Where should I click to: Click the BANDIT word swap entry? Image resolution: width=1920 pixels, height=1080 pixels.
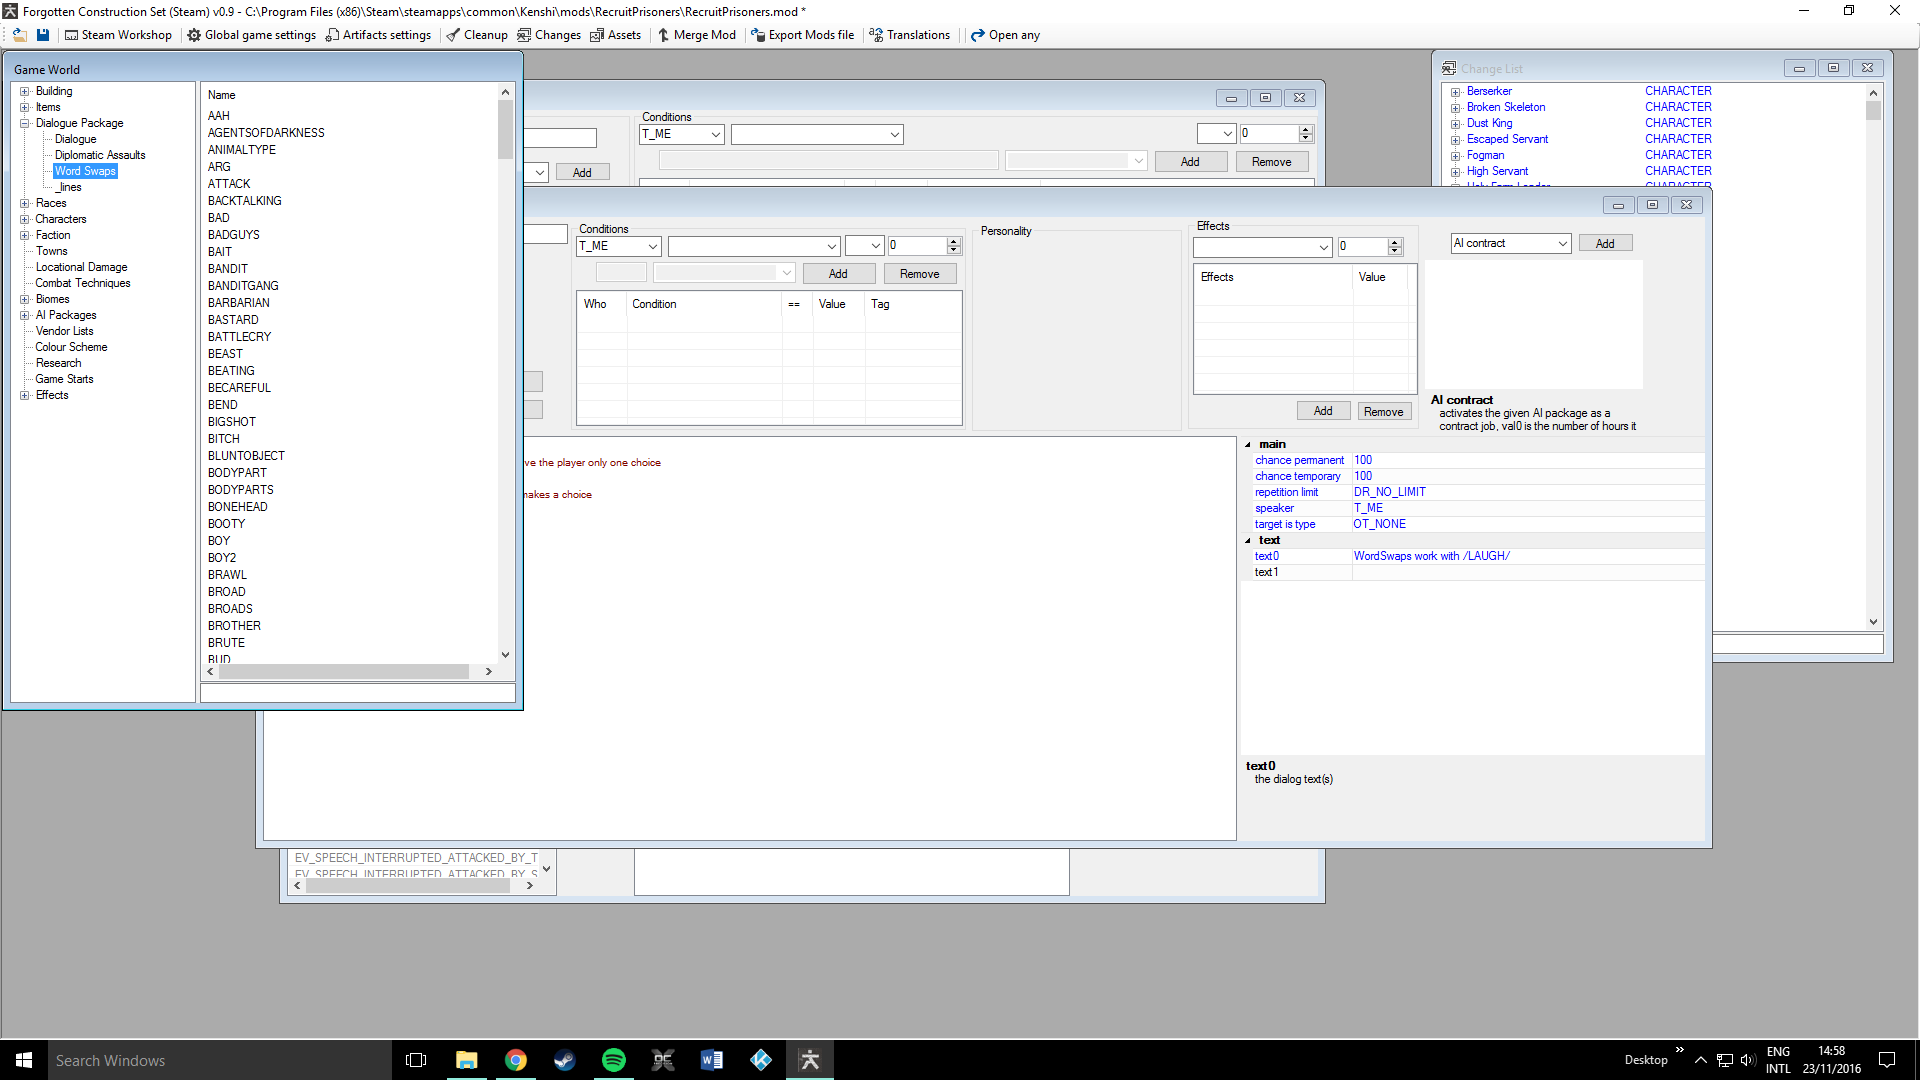pos(228,269)
